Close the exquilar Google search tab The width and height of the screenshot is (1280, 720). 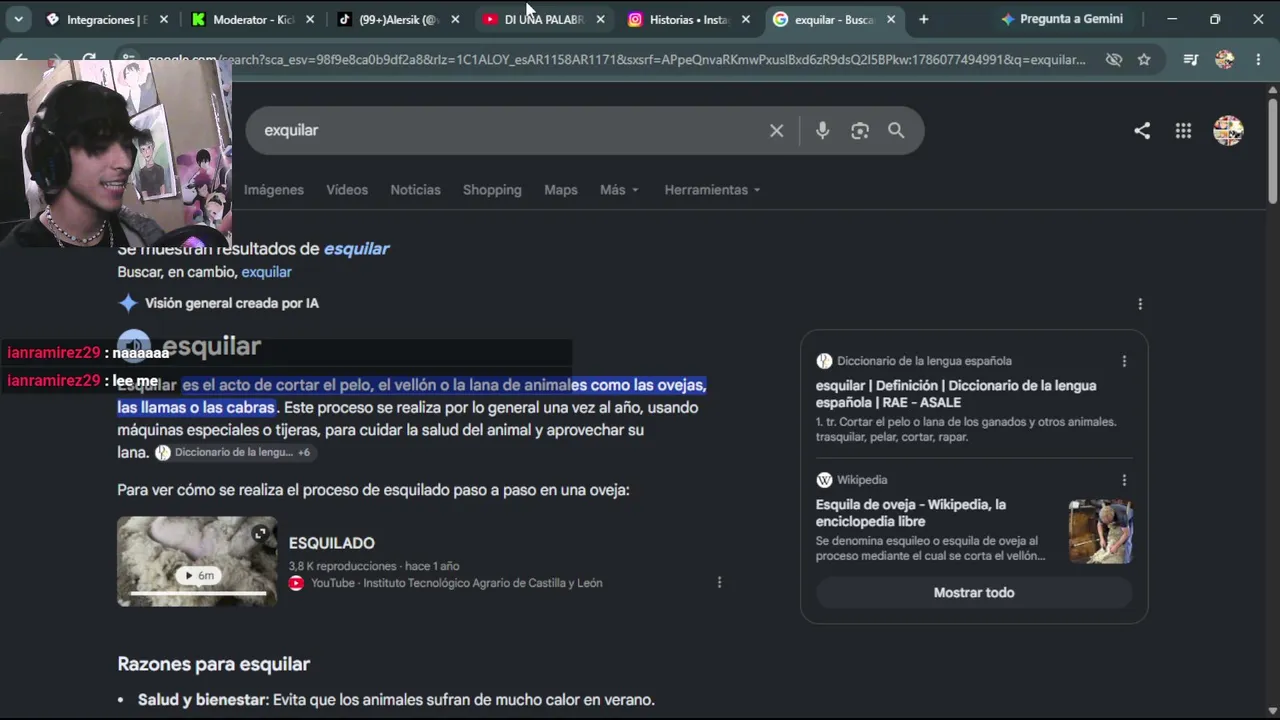(x=890, y=19)
